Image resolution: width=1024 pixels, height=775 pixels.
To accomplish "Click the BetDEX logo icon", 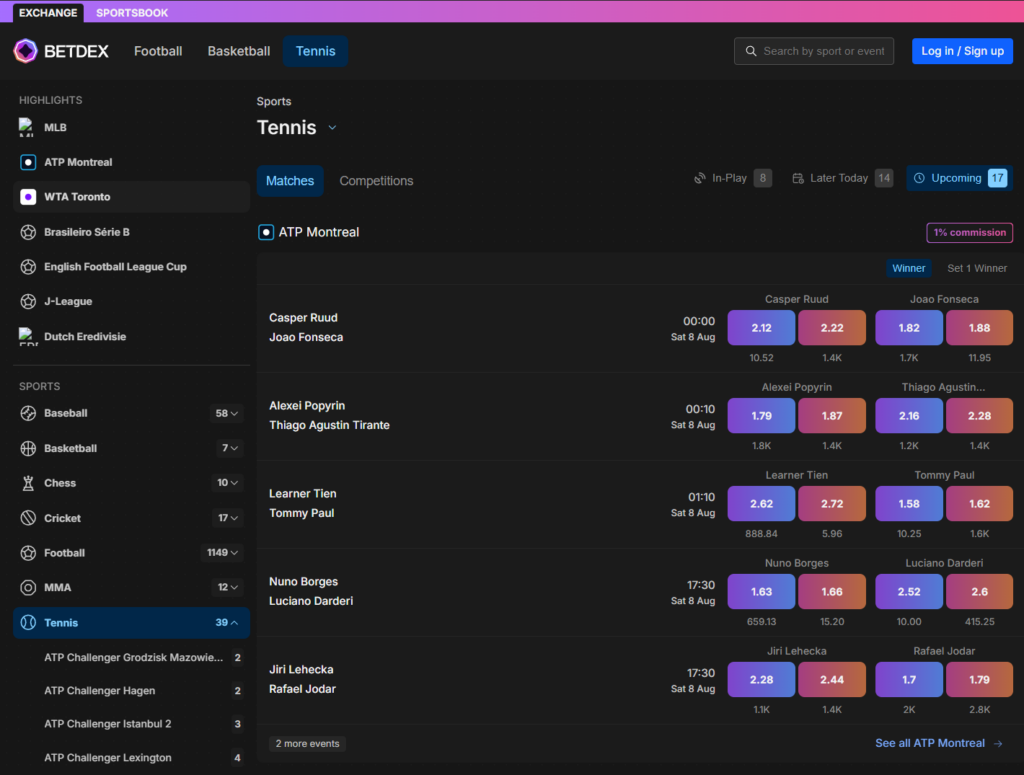I will [25, 51].
